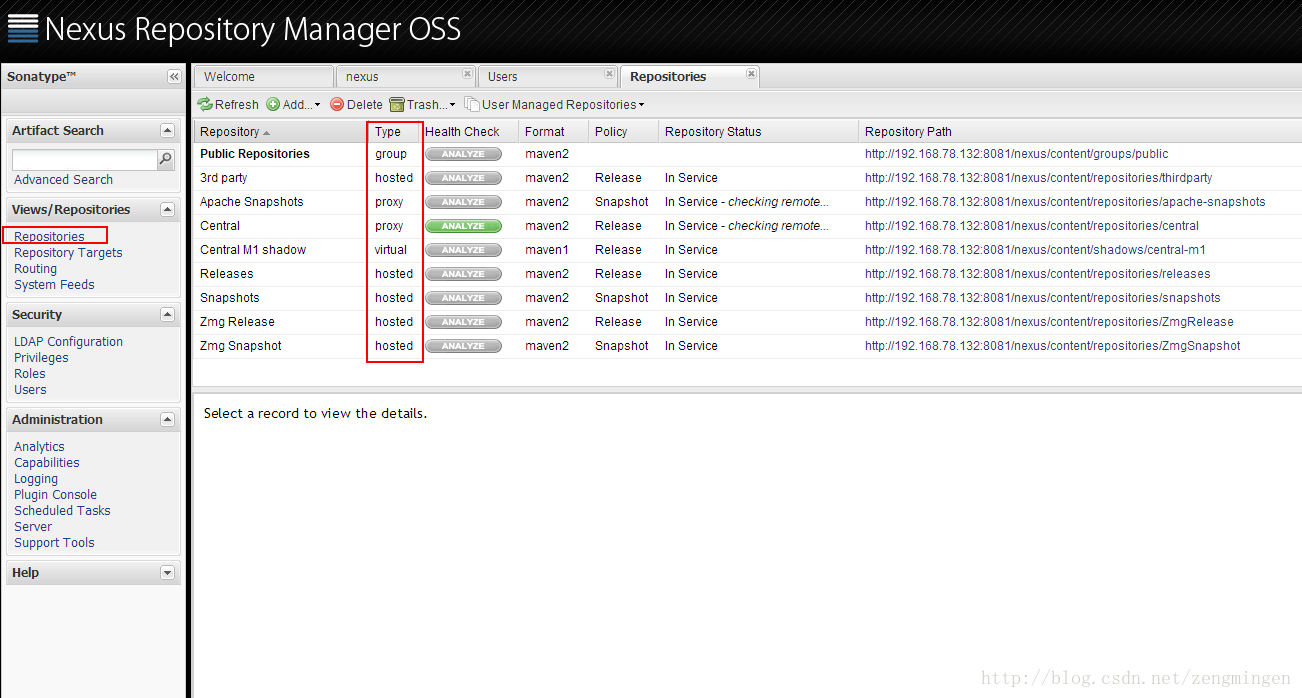This screenshot has width=1302, height=698.
Task: Open the Logging link
Action: pos(36,479)
